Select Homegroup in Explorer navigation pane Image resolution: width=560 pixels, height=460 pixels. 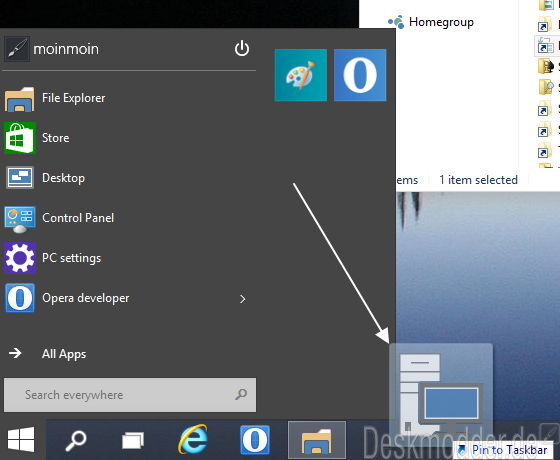(x=431, y=22)
